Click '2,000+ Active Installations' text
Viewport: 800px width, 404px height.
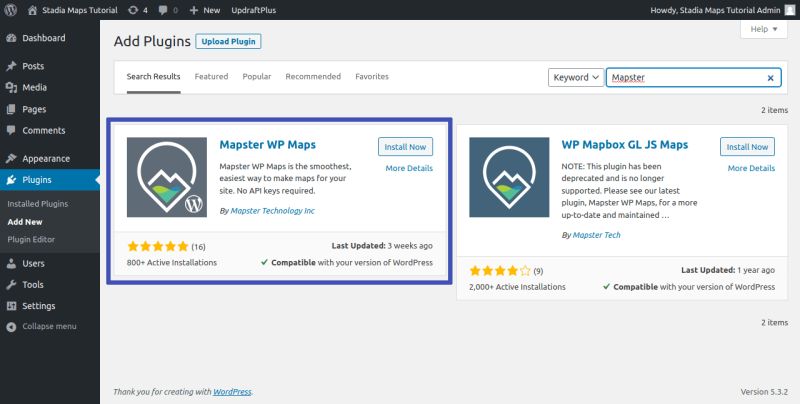(x=517, y=287)
